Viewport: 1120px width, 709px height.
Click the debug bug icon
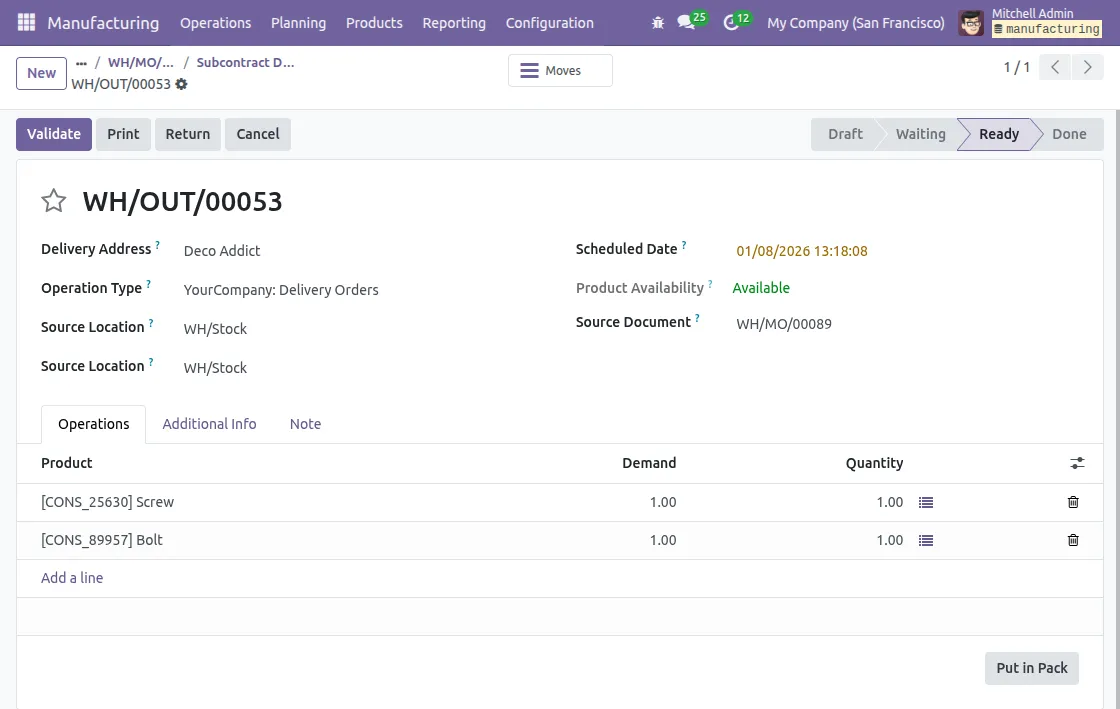point(657,22)
